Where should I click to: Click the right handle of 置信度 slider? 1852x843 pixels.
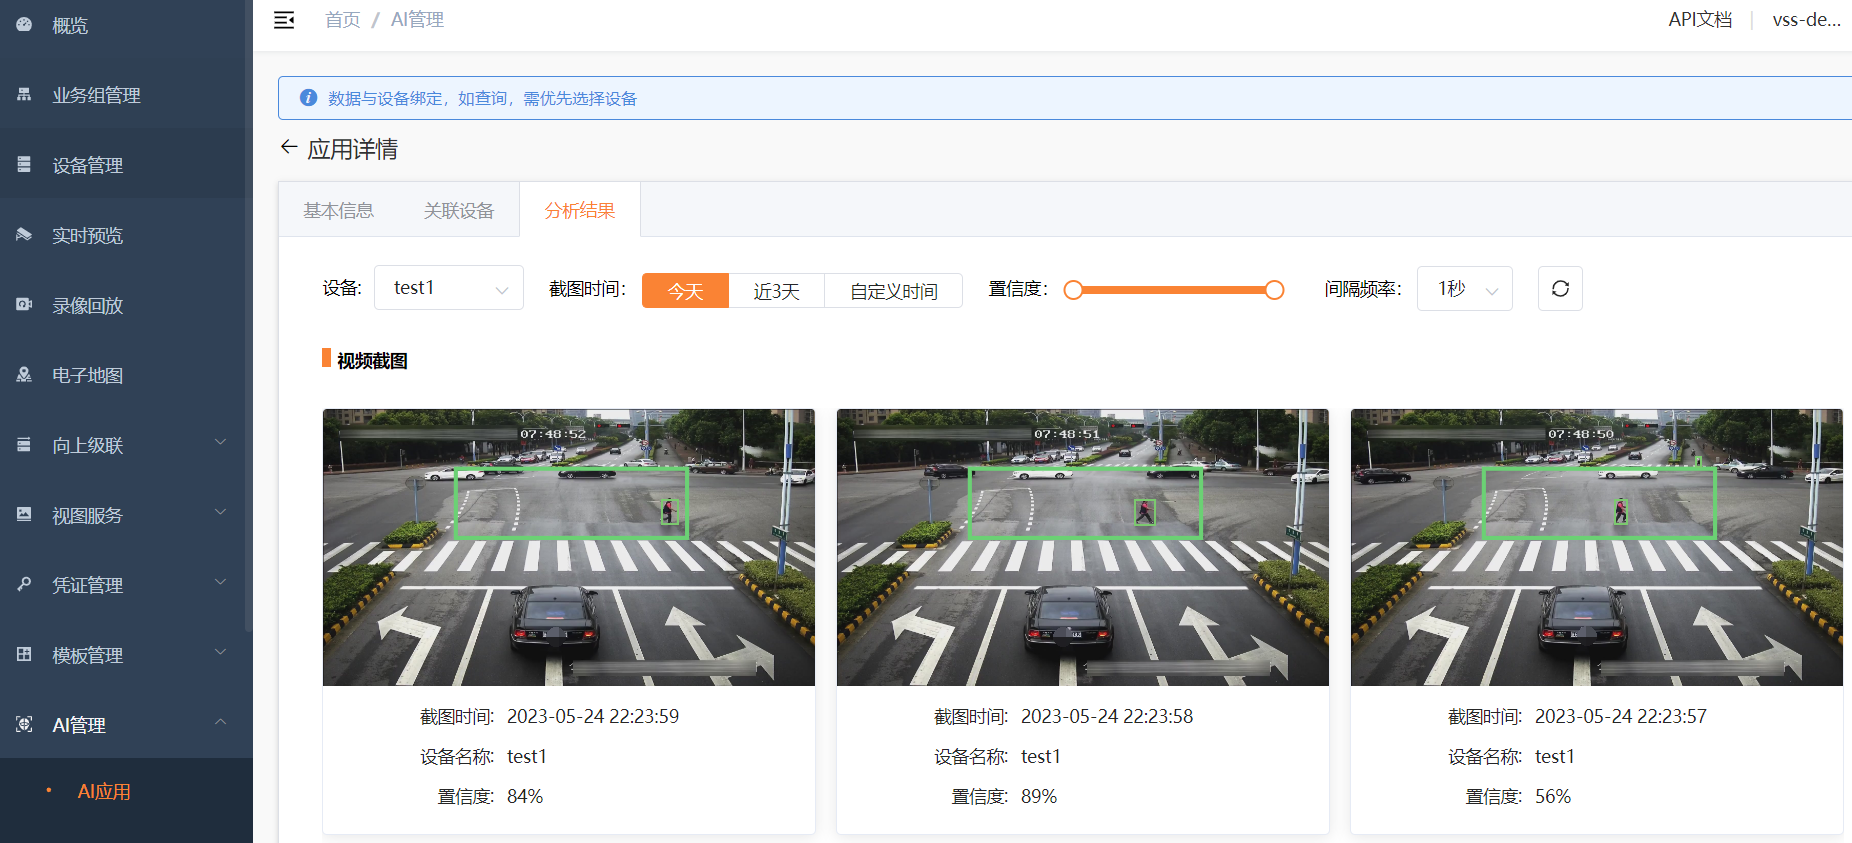pyautogui.click(x=1274, y=290)
